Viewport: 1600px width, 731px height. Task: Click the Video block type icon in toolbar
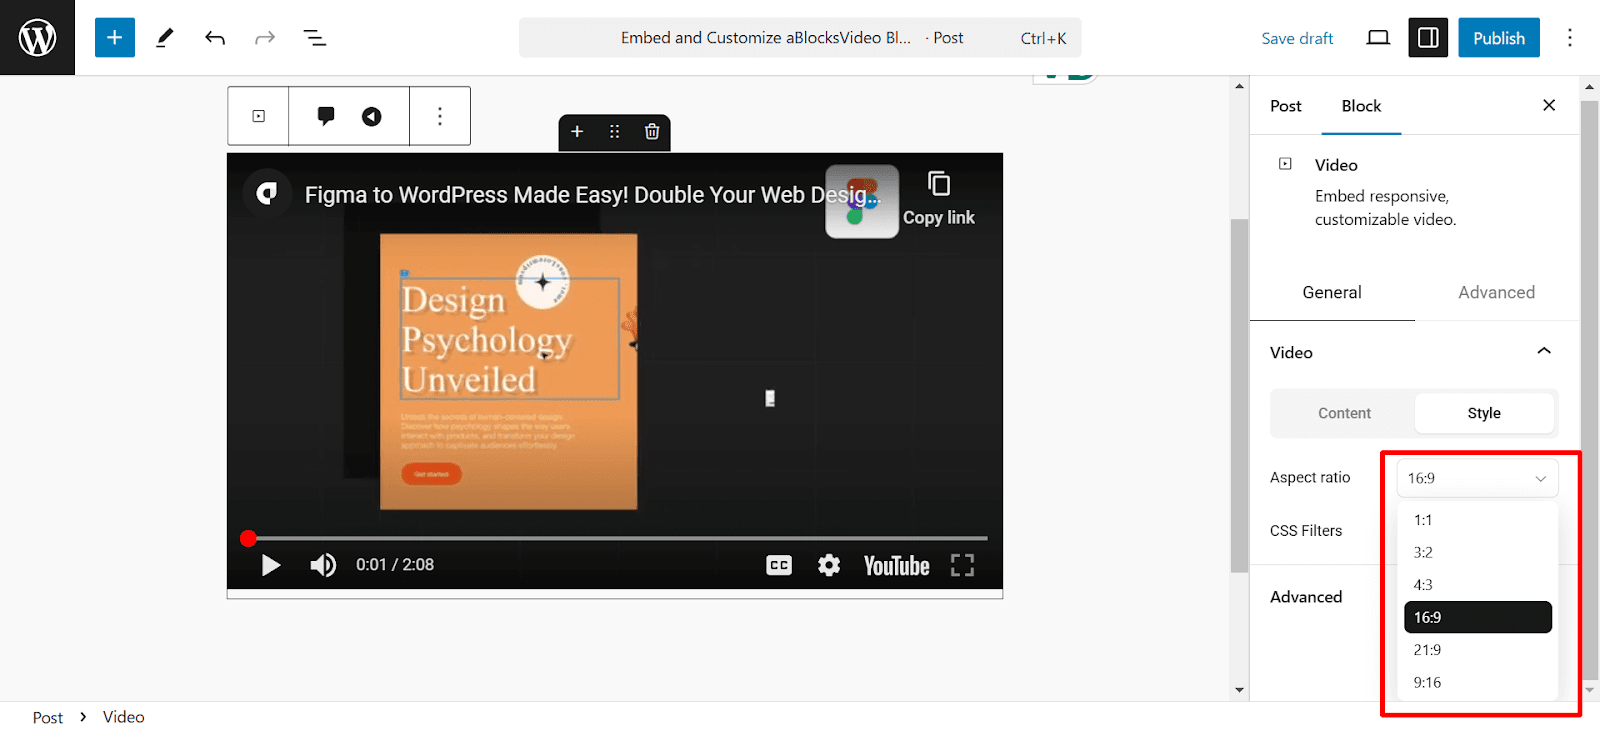259,116
